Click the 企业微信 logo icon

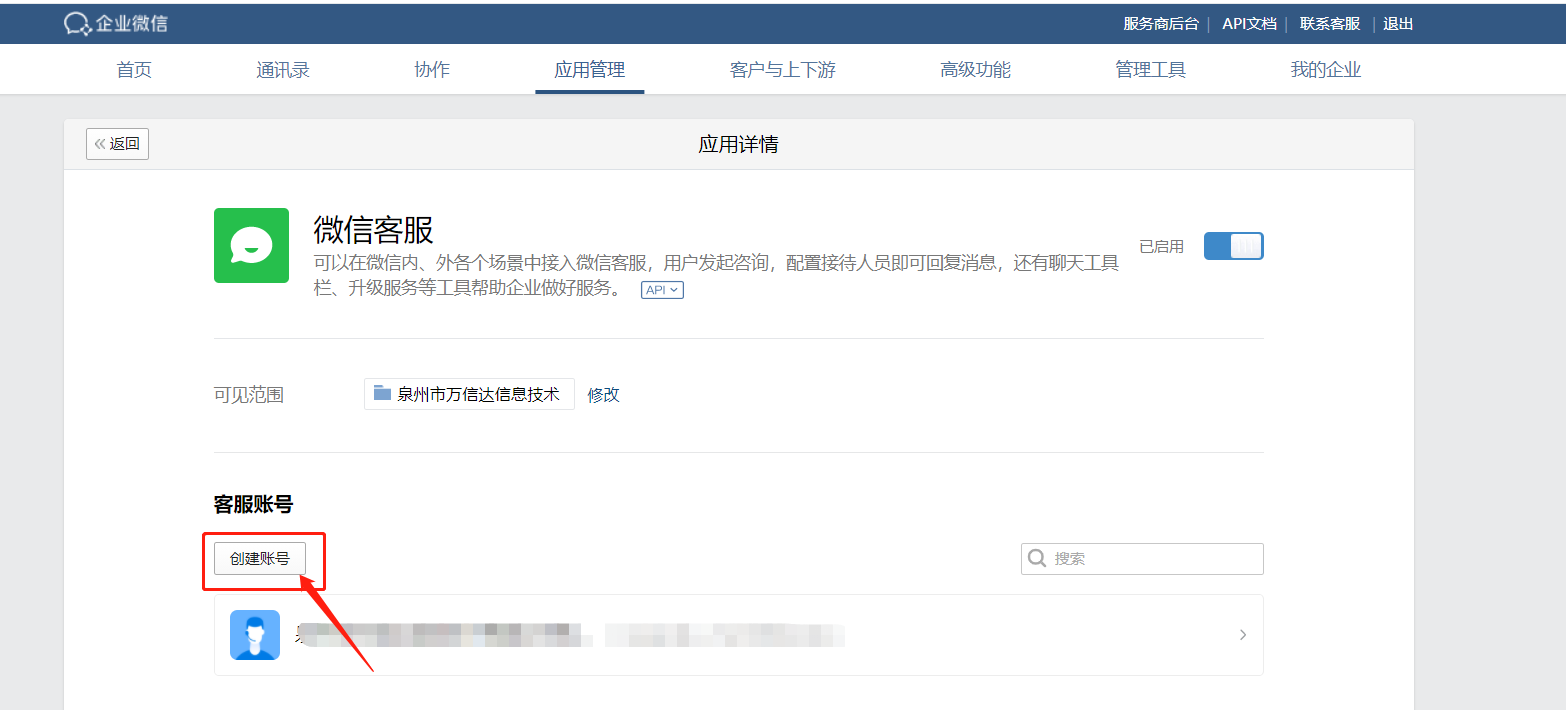tap(77, 23)
